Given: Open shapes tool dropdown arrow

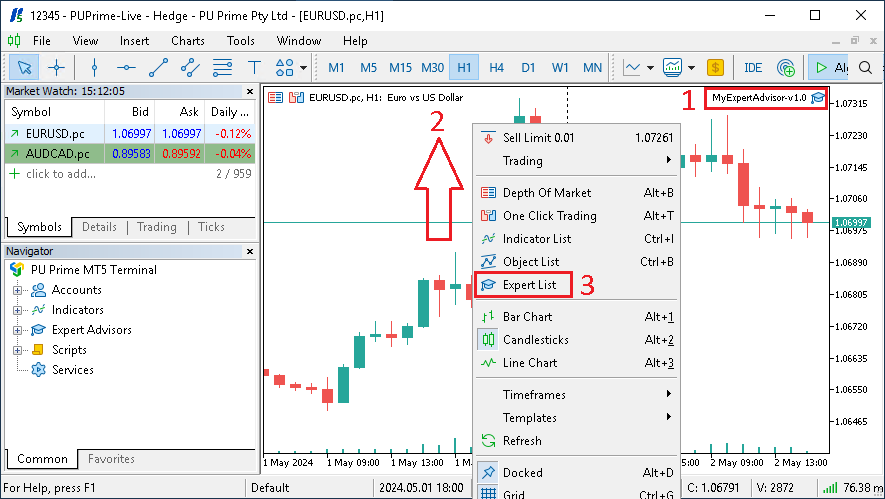Looking at the screenshot, I should (x=304, y=68).
